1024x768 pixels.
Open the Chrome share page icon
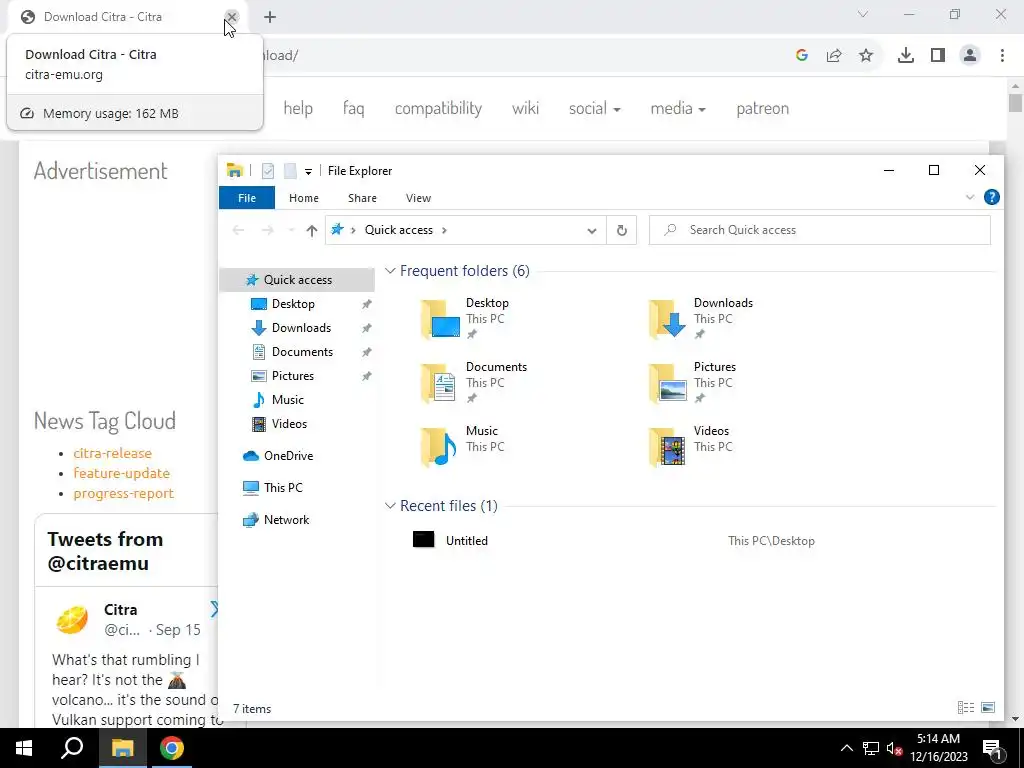834,56
